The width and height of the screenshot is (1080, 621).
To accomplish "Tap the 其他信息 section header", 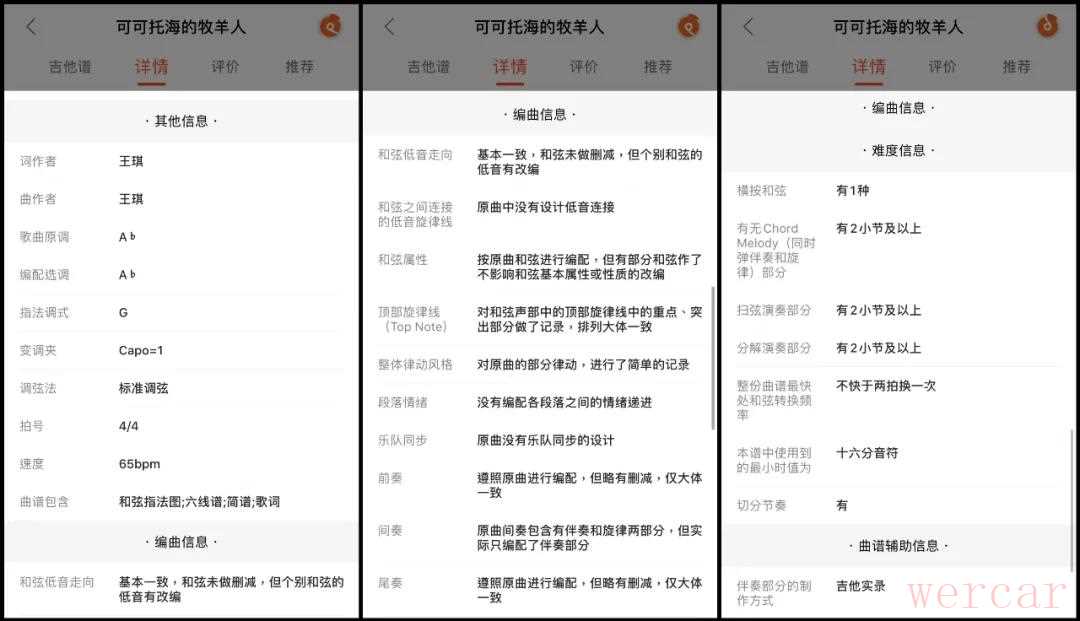I will pyautogui.click(x=181, y=121).
